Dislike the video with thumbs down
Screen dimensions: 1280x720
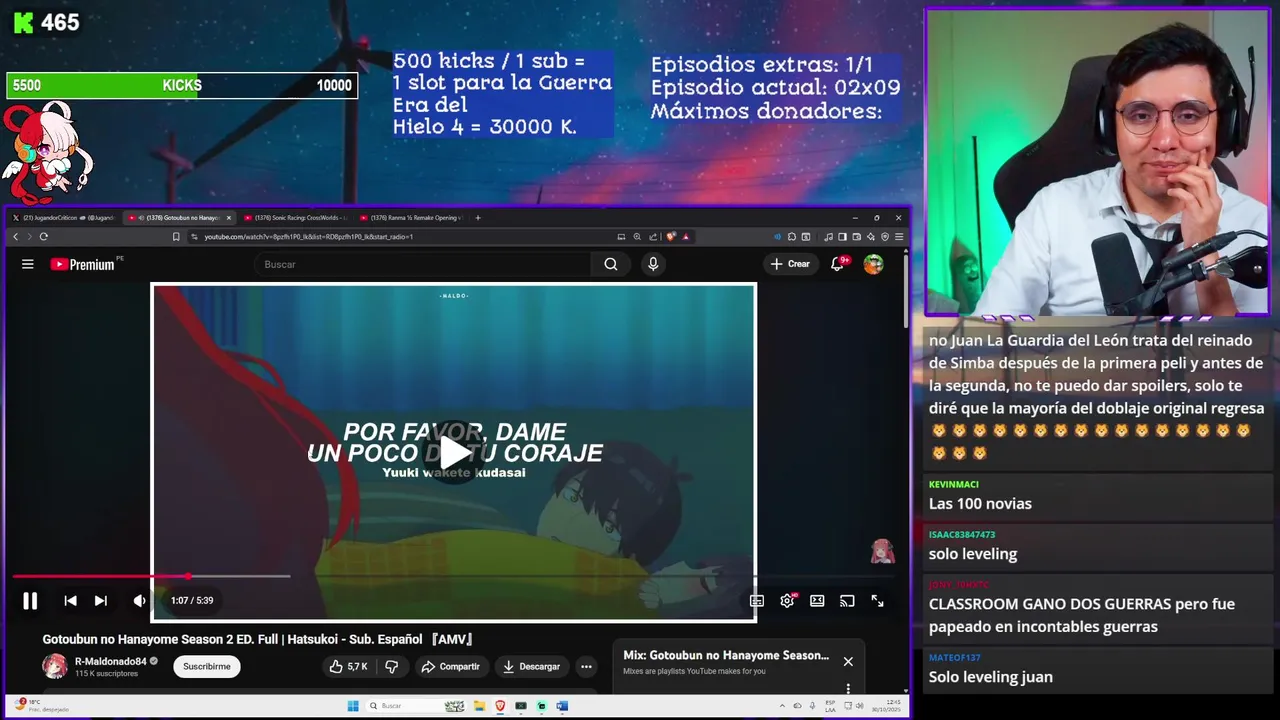tap(392, 666)
